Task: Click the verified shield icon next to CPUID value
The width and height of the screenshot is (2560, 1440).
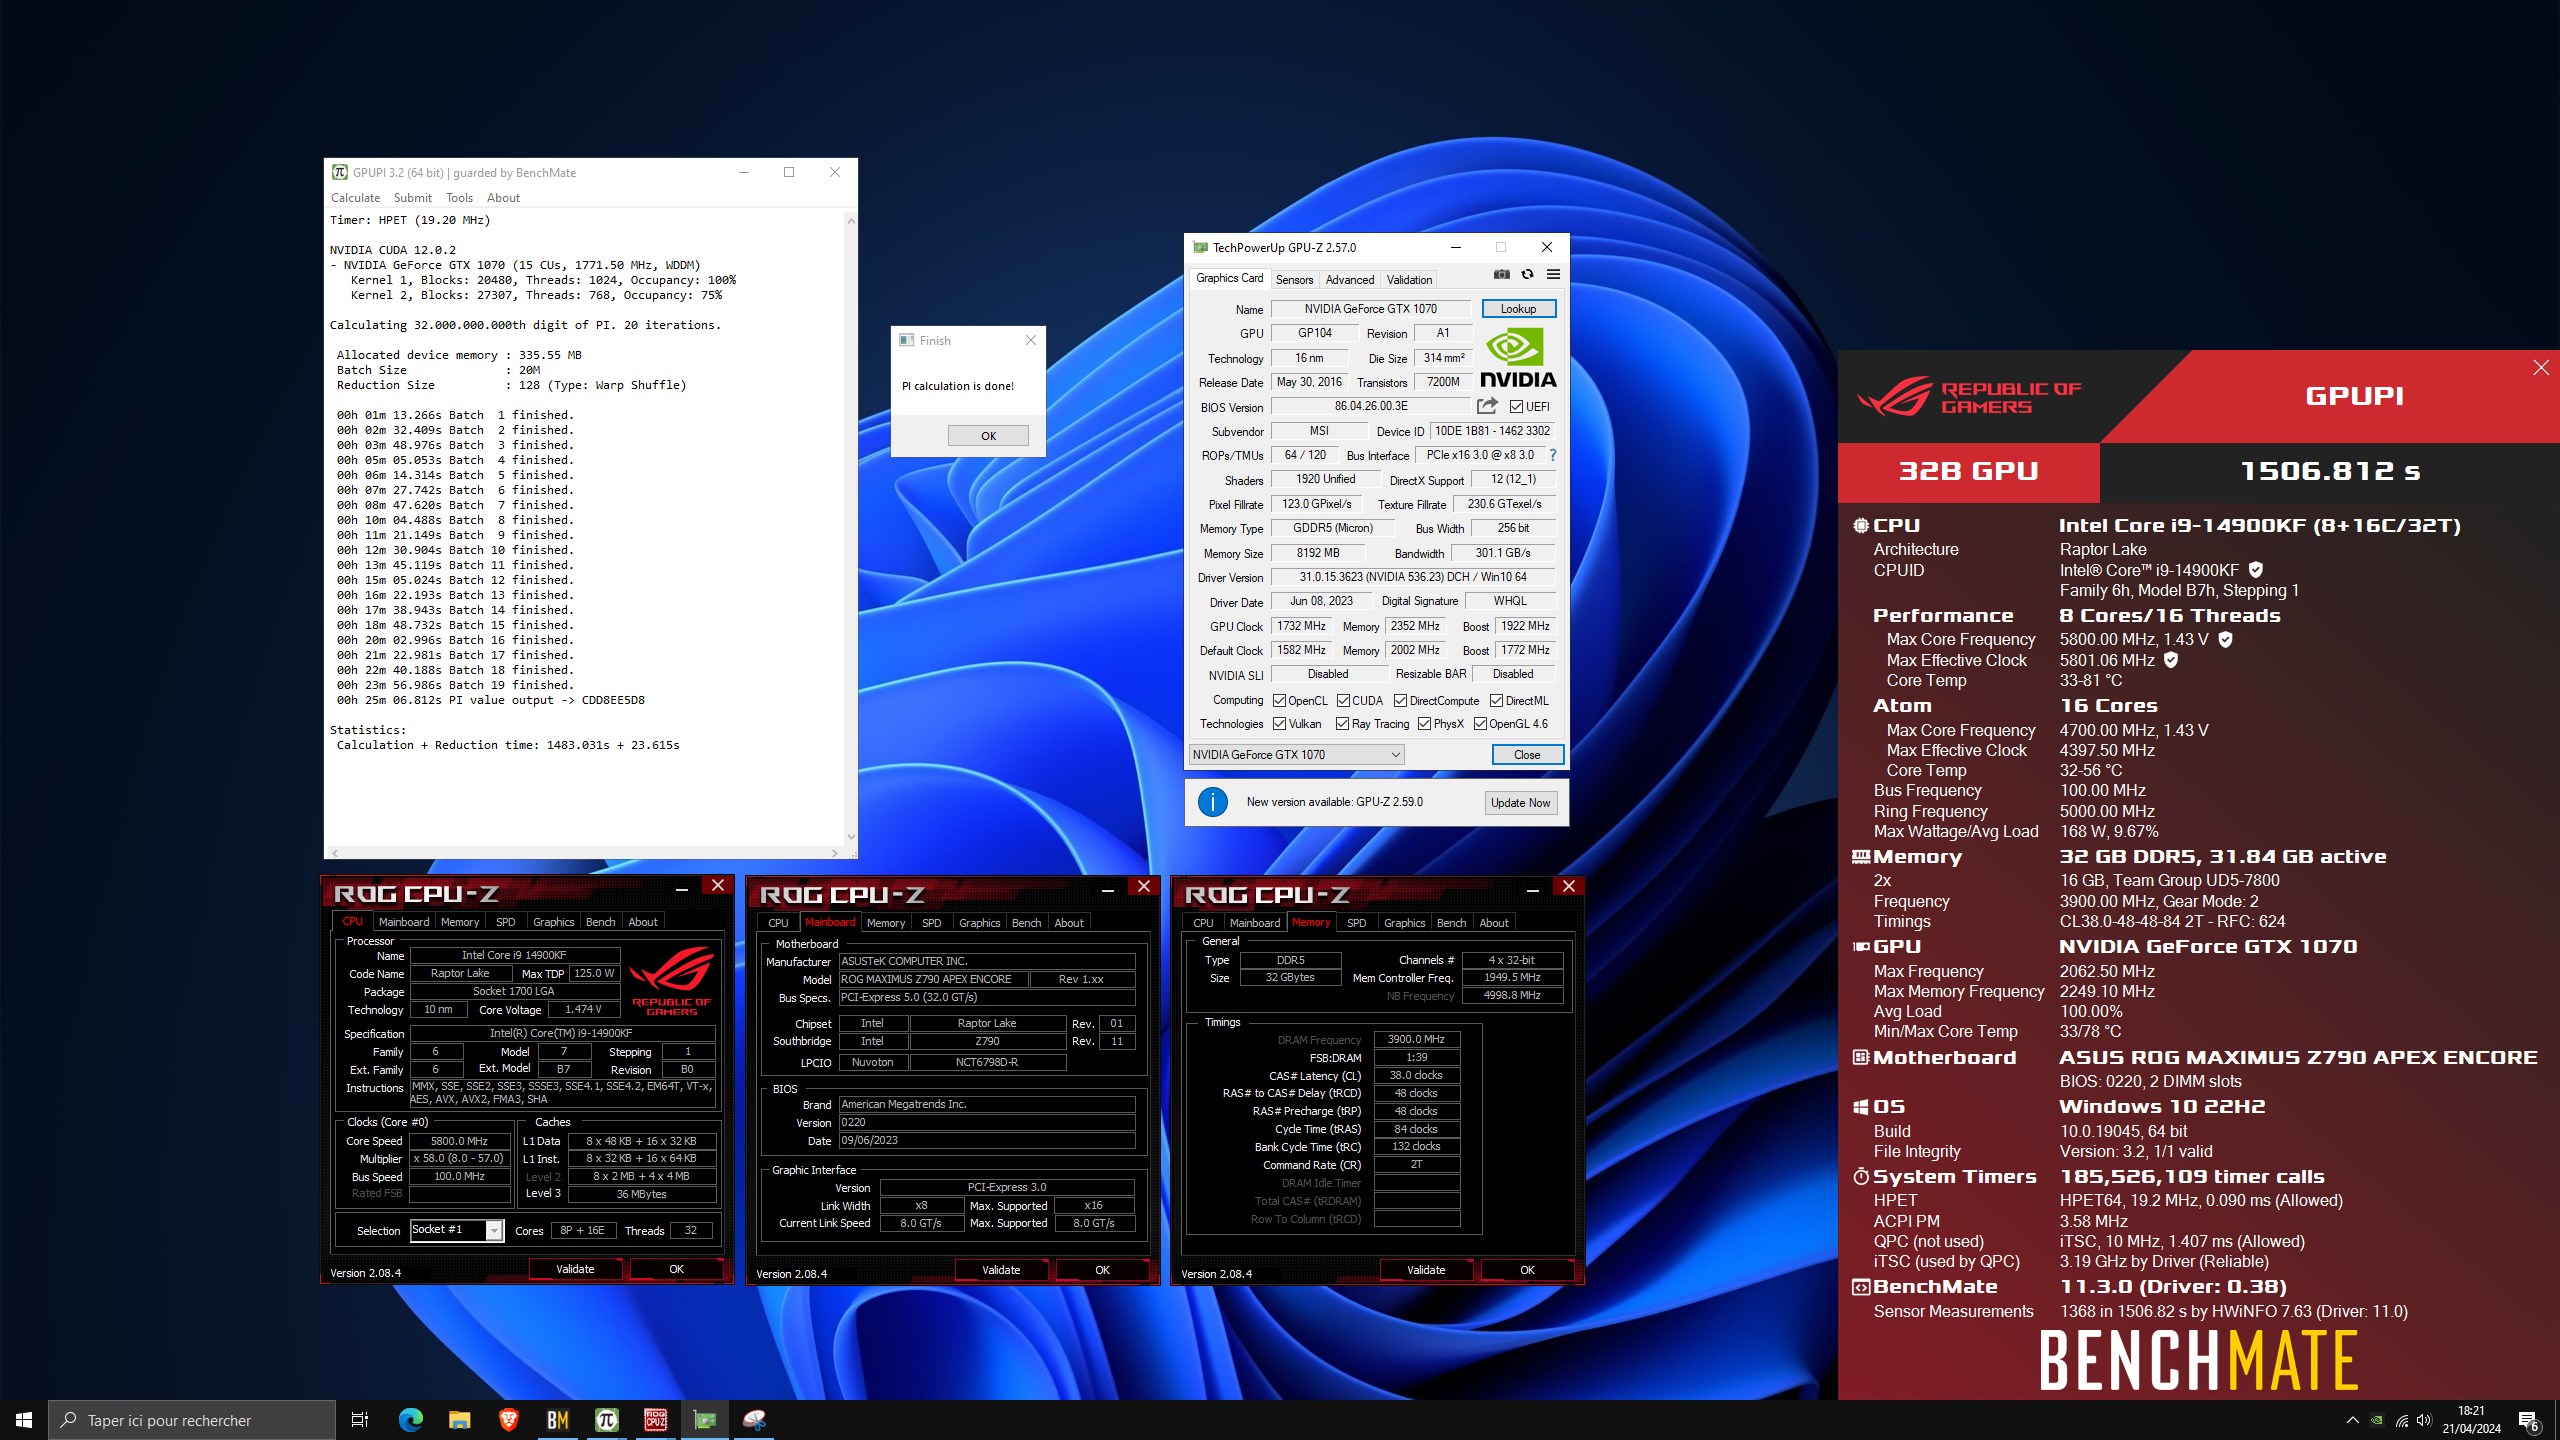Action: pyautogui.click(x=2255, y=570)
